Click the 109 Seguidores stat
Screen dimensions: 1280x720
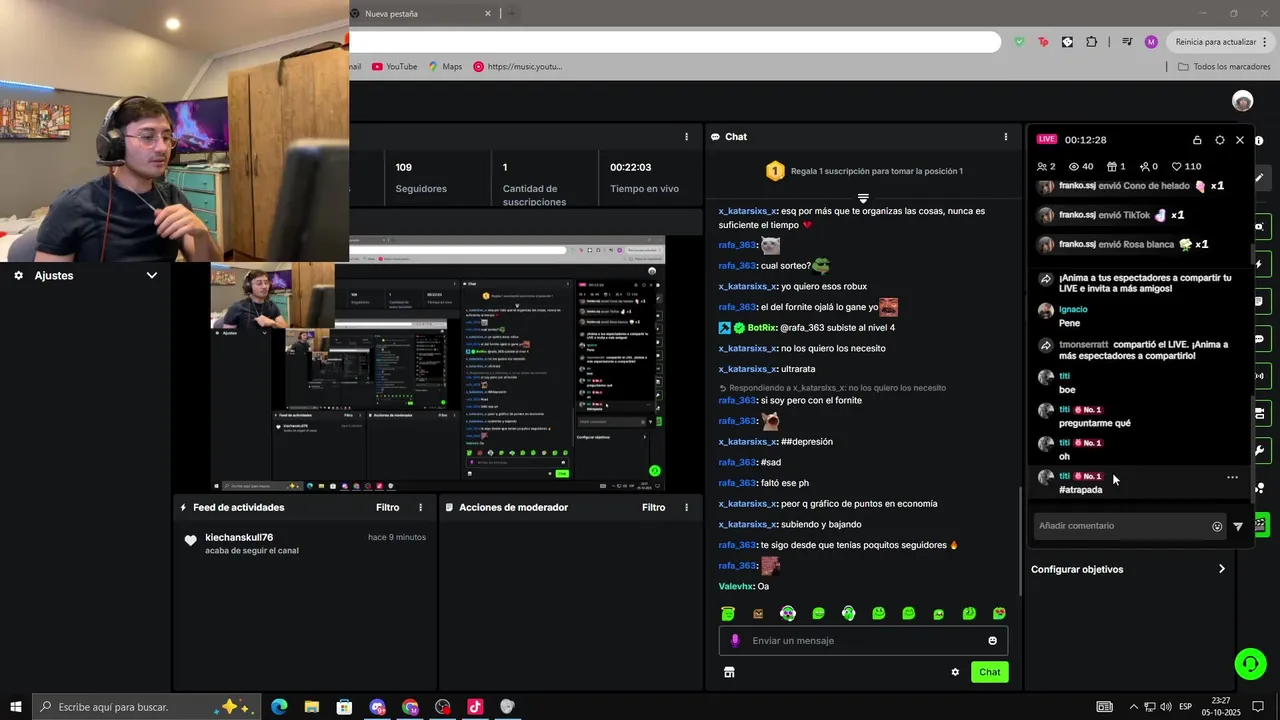tap(421, 178)
